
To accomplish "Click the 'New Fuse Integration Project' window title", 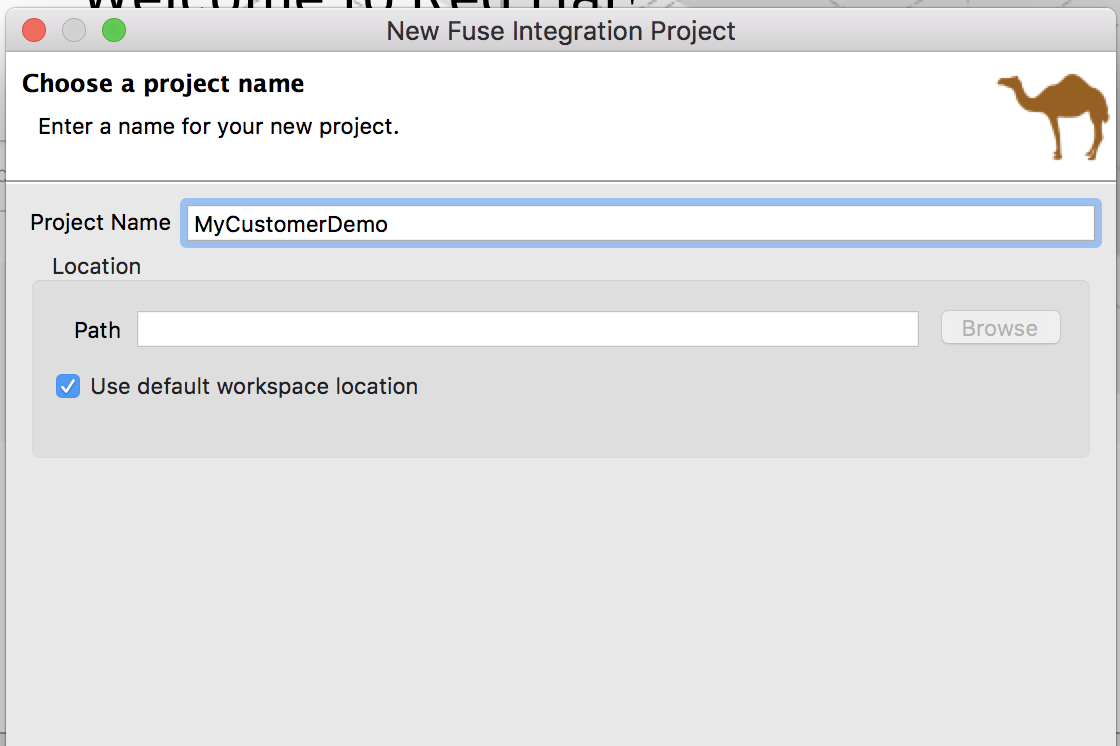I will [x=561, y=31].
